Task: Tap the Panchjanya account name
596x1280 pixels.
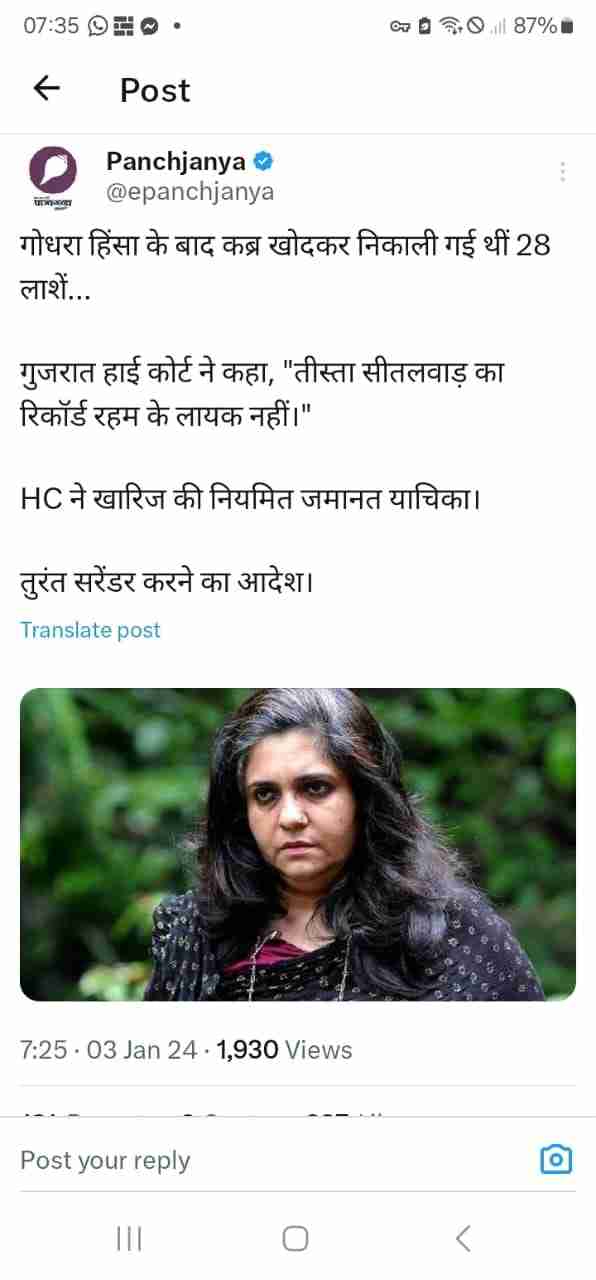Action: [x=177, y=161]
